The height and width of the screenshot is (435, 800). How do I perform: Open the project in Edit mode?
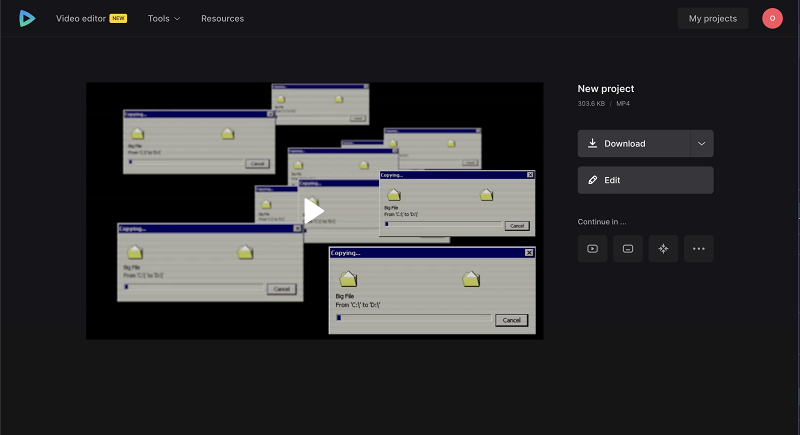click(645, 180)
